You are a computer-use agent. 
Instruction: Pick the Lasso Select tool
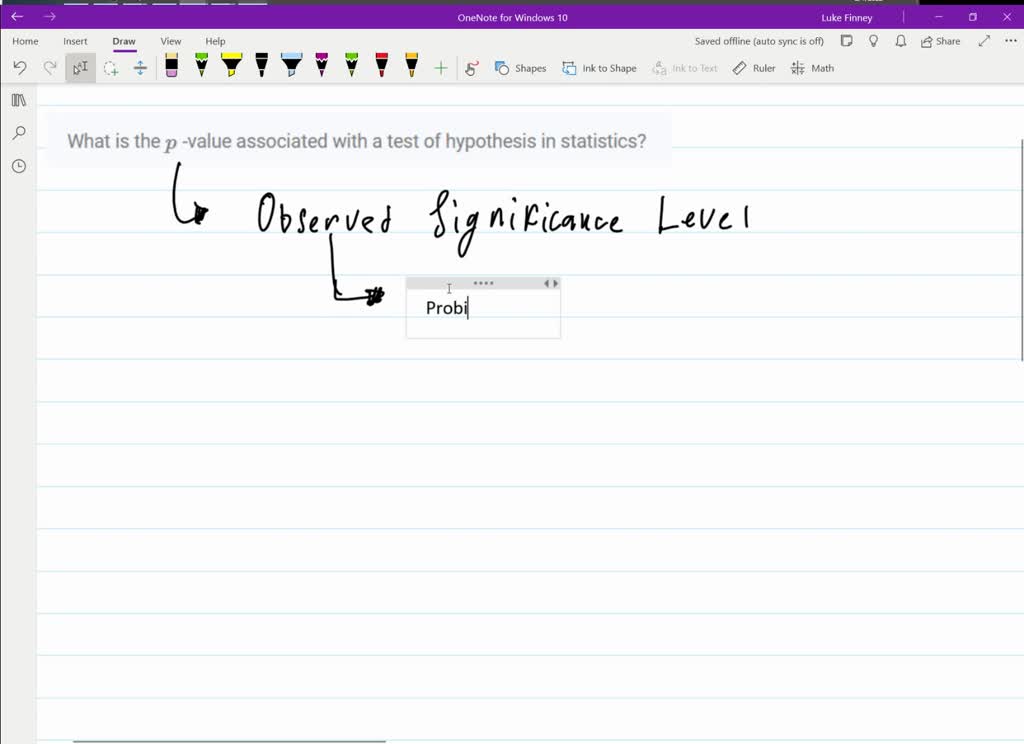pyautogui.click(x=111, y=68)
